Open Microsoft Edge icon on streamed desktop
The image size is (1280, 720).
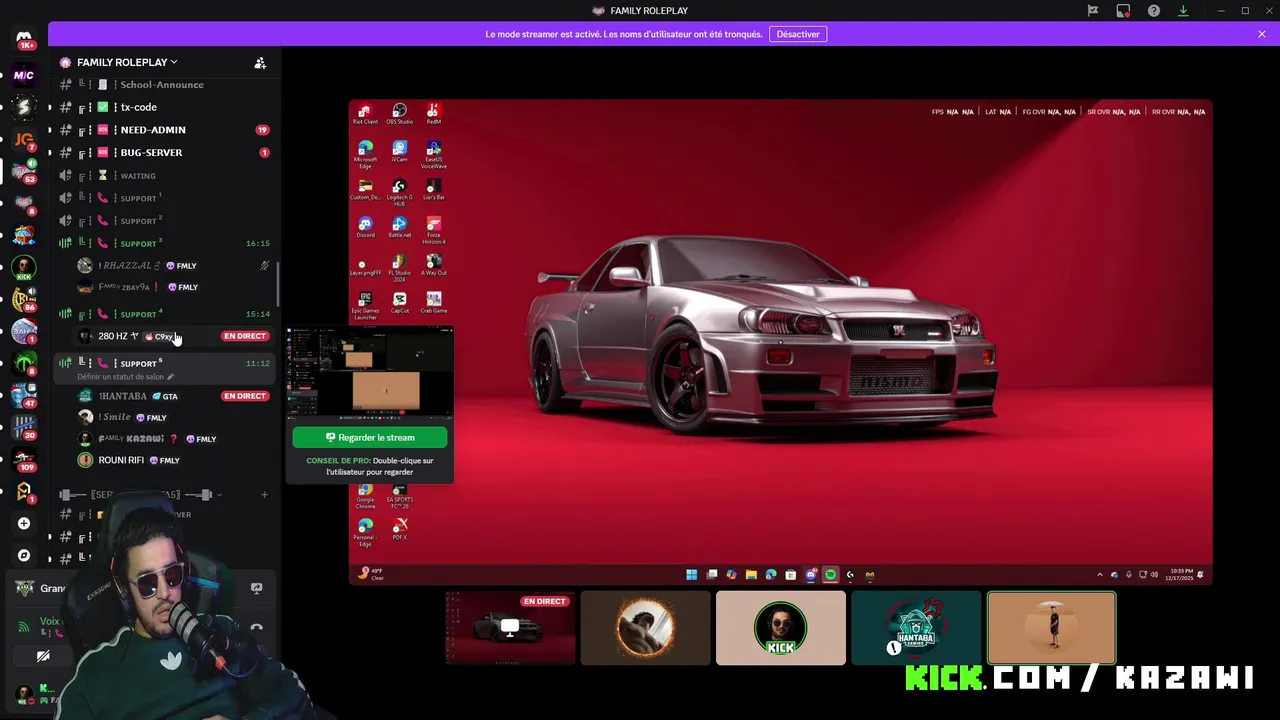click(x=365, y=153)
